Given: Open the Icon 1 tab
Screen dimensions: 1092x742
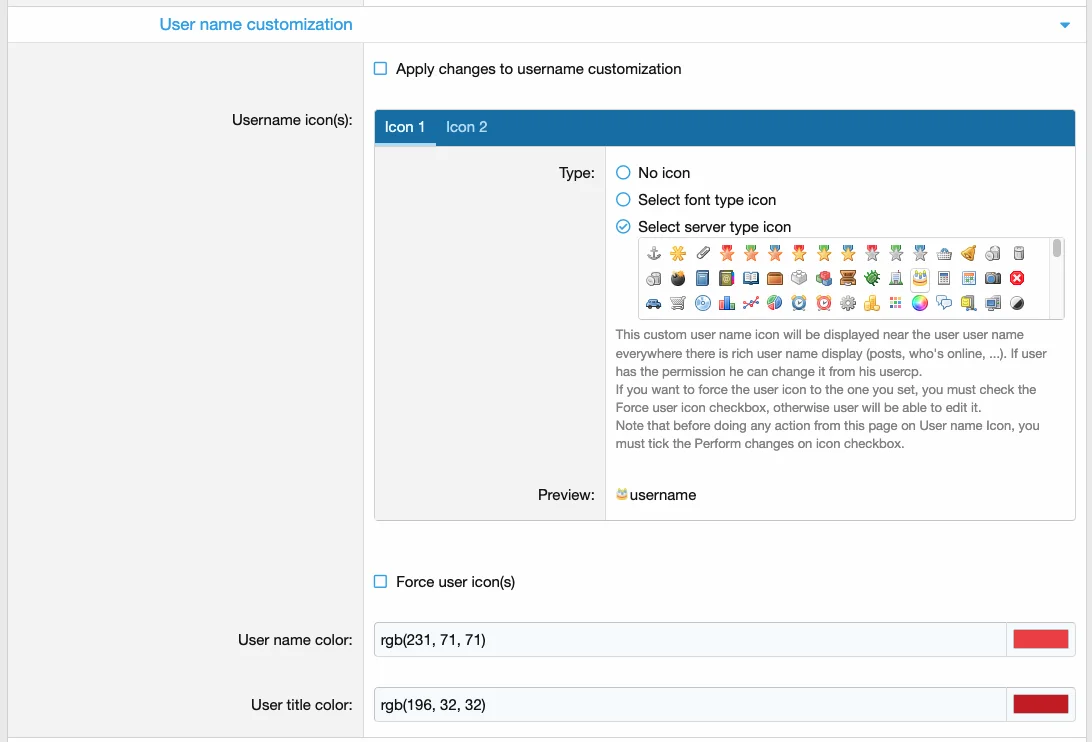Looking at the screenshot, I should pyautogui.click(x=405, y=127).
